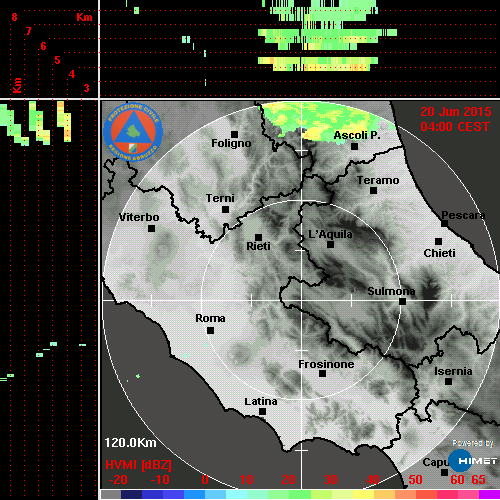Click the Foligno city marker square
500x500 pixels.
click(234, 134)
